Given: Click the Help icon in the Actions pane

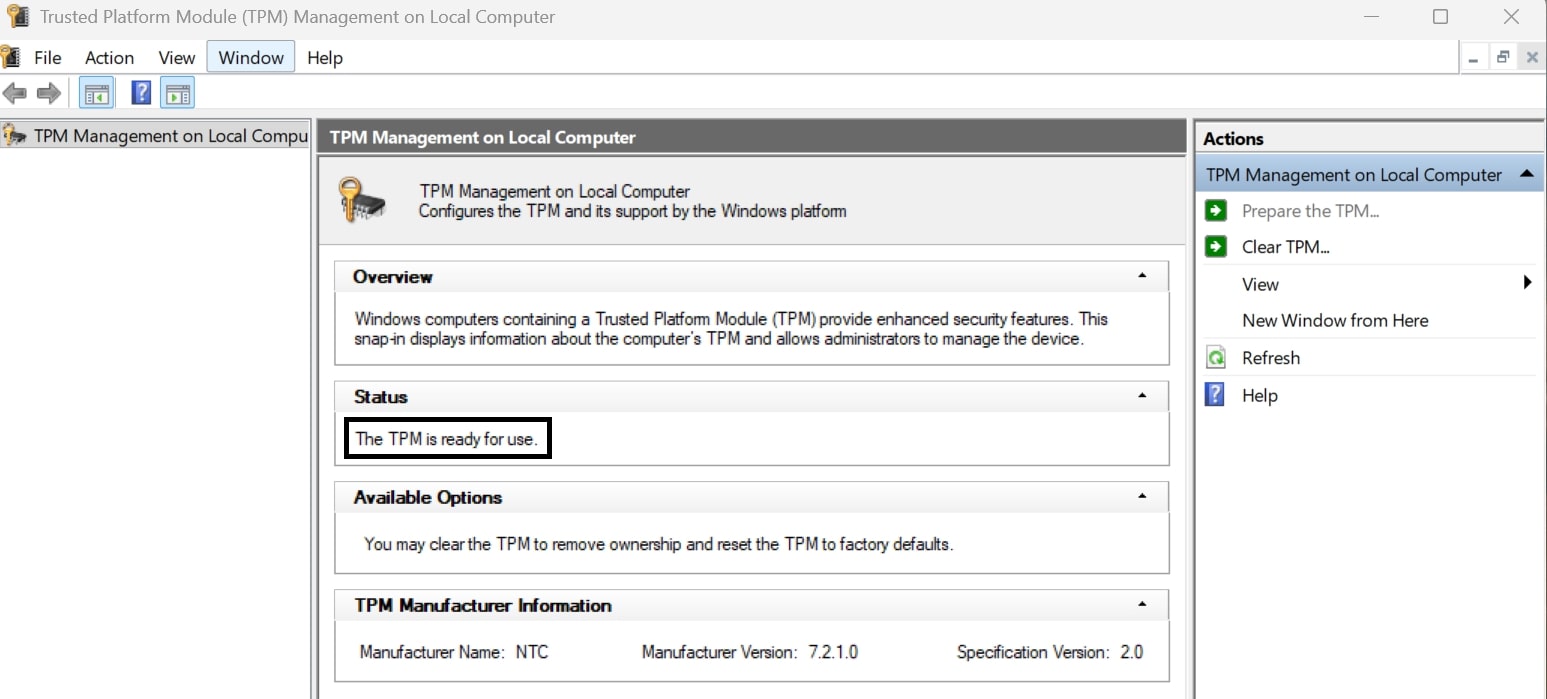Looking at the screenshot, I should coord(1216,395).
